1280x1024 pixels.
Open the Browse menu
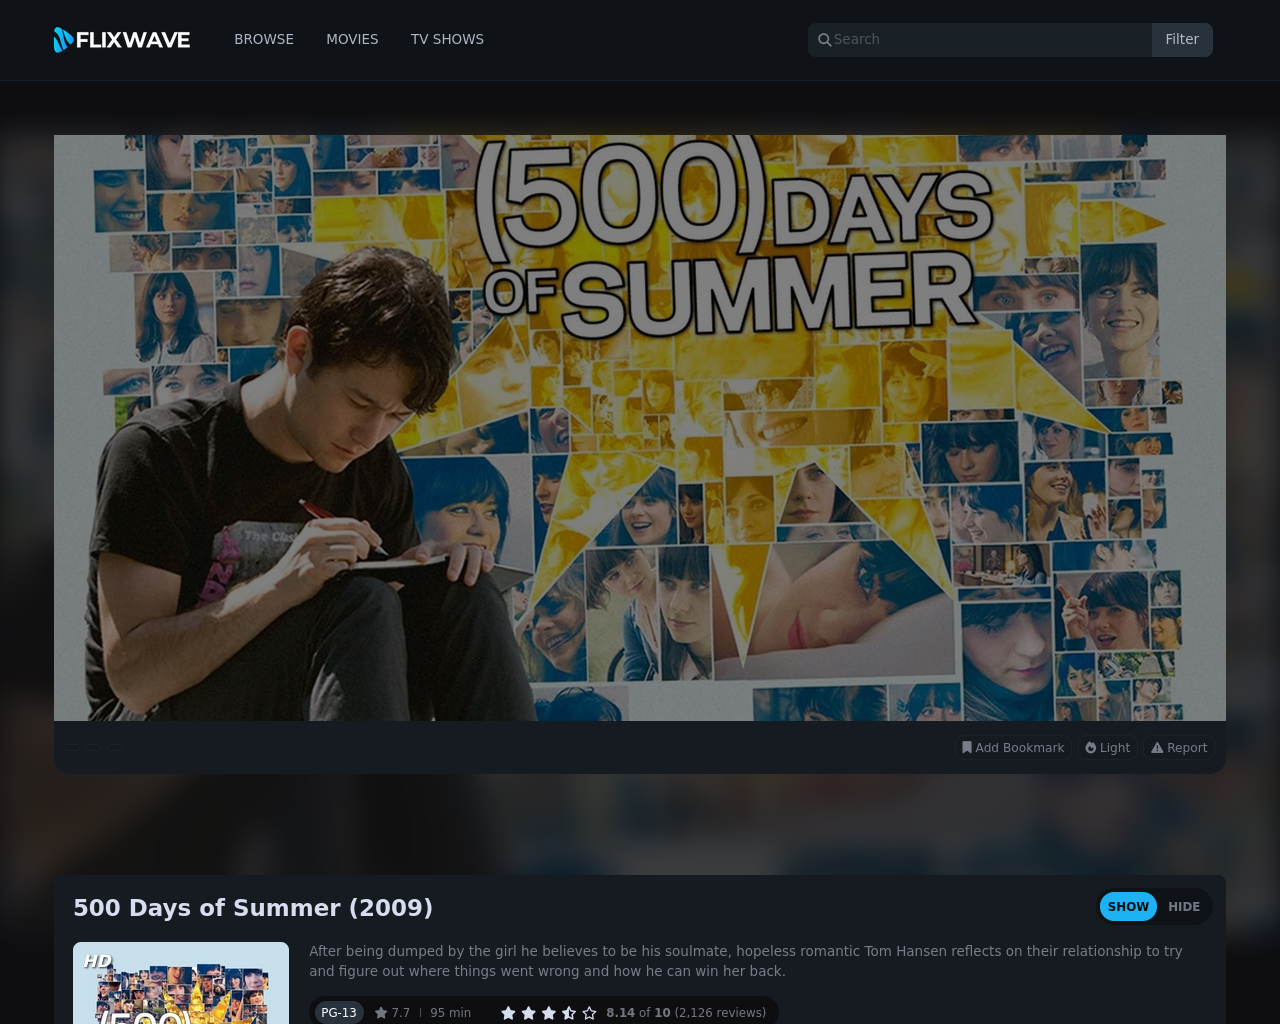pyautogui.click(x=264, y=39)
